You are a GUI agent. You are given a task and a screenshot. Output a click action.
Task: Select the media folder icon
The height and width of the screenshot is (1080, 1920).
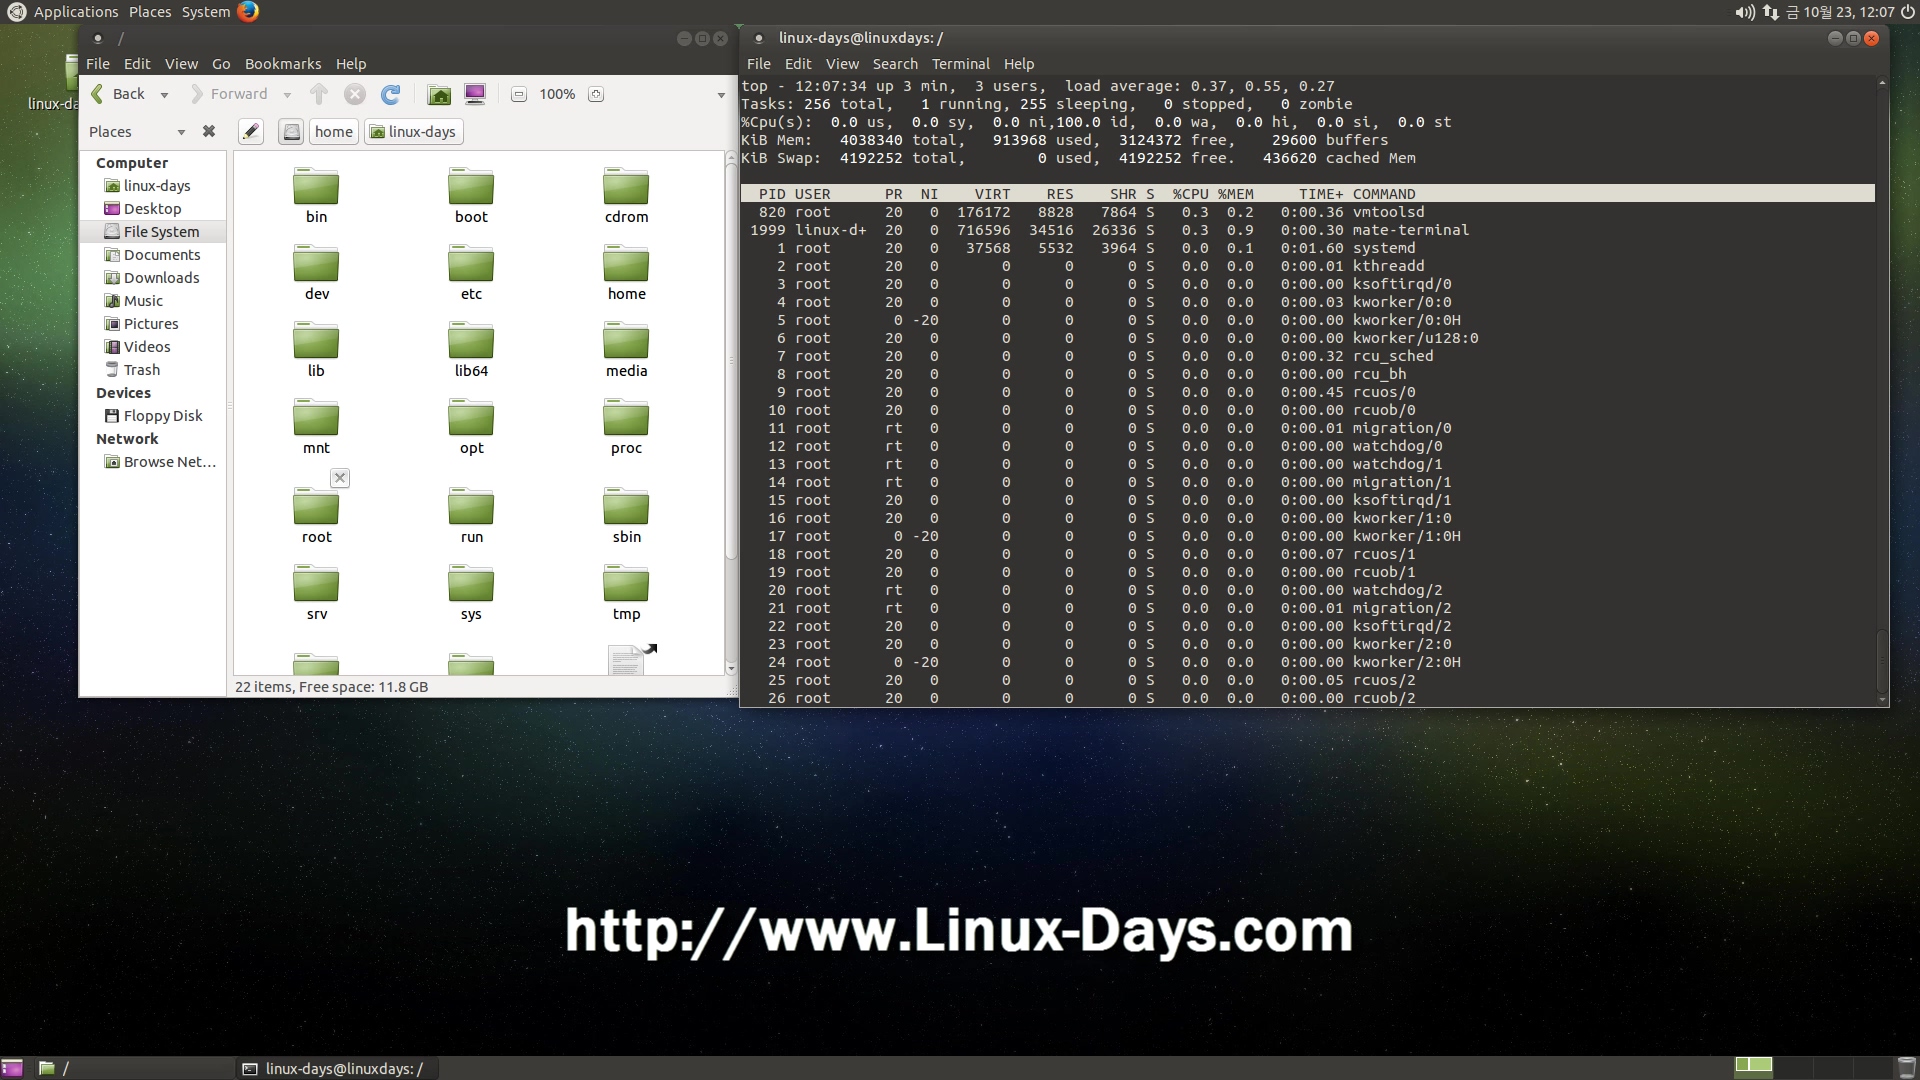[626, 340]
